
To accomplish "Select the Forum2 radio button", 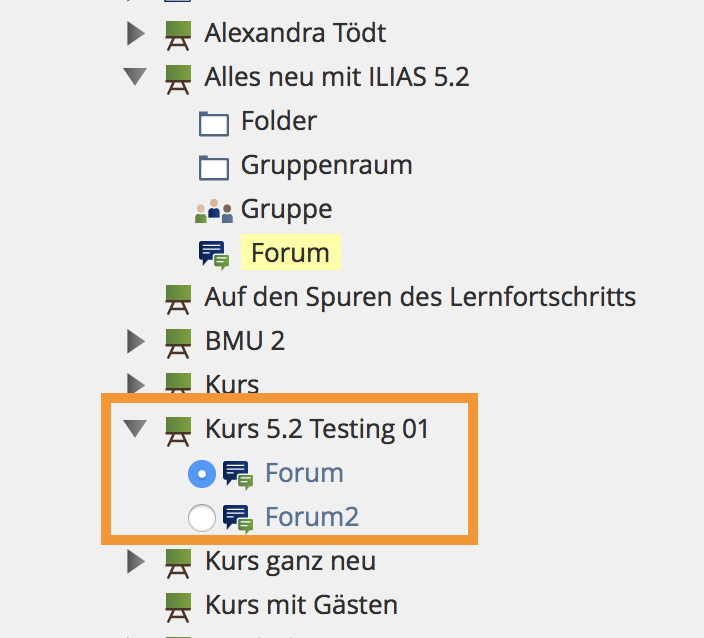I will click(202, 517).
